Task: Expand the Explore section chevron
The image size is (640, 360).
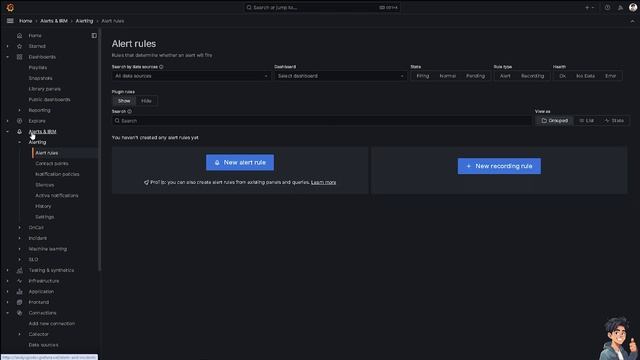Action: 7,121
